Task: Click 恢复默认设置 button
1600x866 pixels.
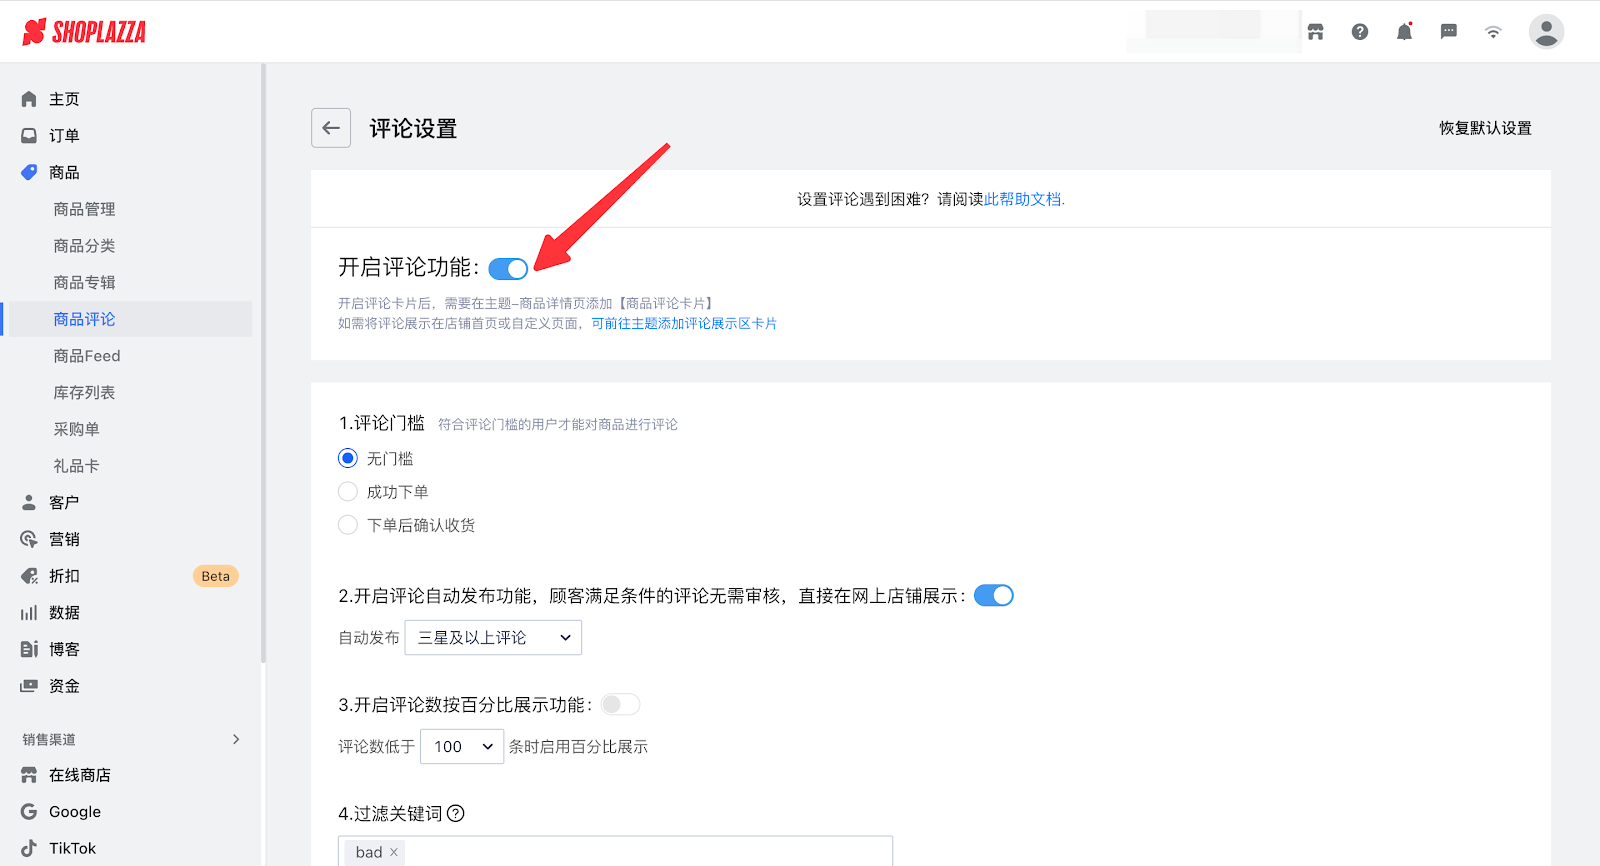Action: pyautogui.click(x=1485, y=128)
